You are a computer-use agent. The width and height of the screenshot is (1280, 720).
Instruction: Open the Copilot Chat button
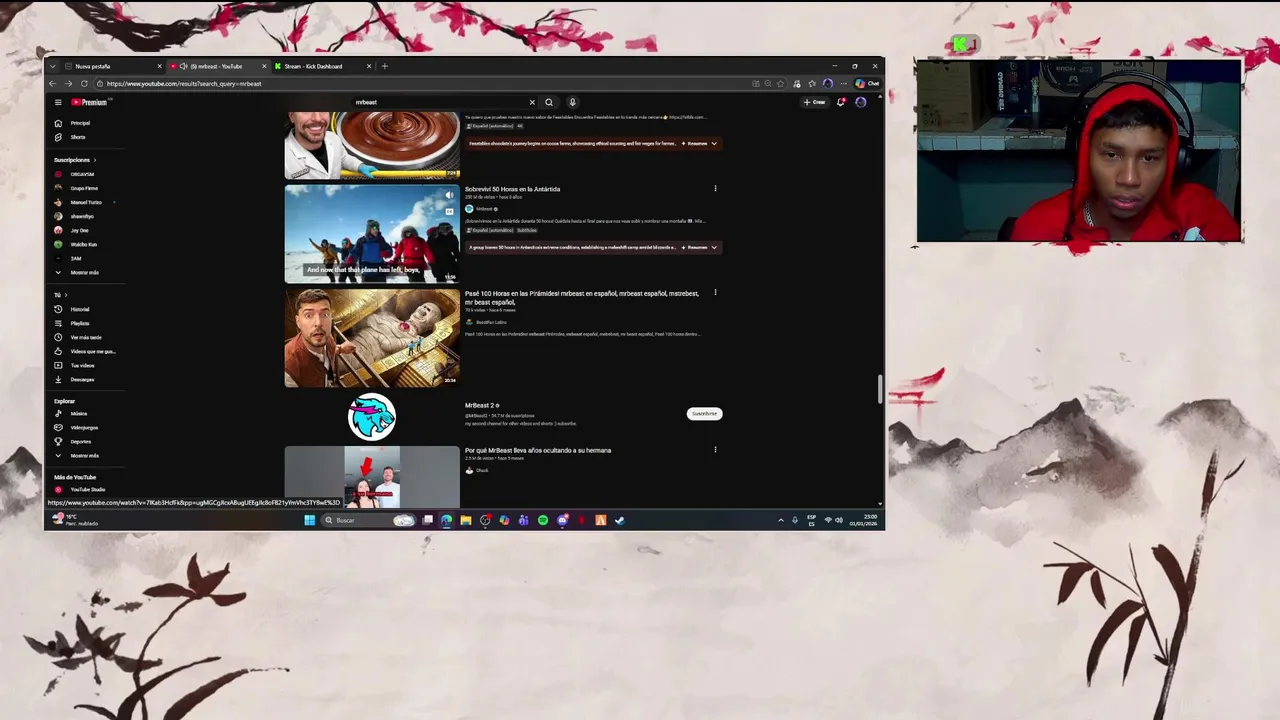pyautogui.click(x=867, y=84)
